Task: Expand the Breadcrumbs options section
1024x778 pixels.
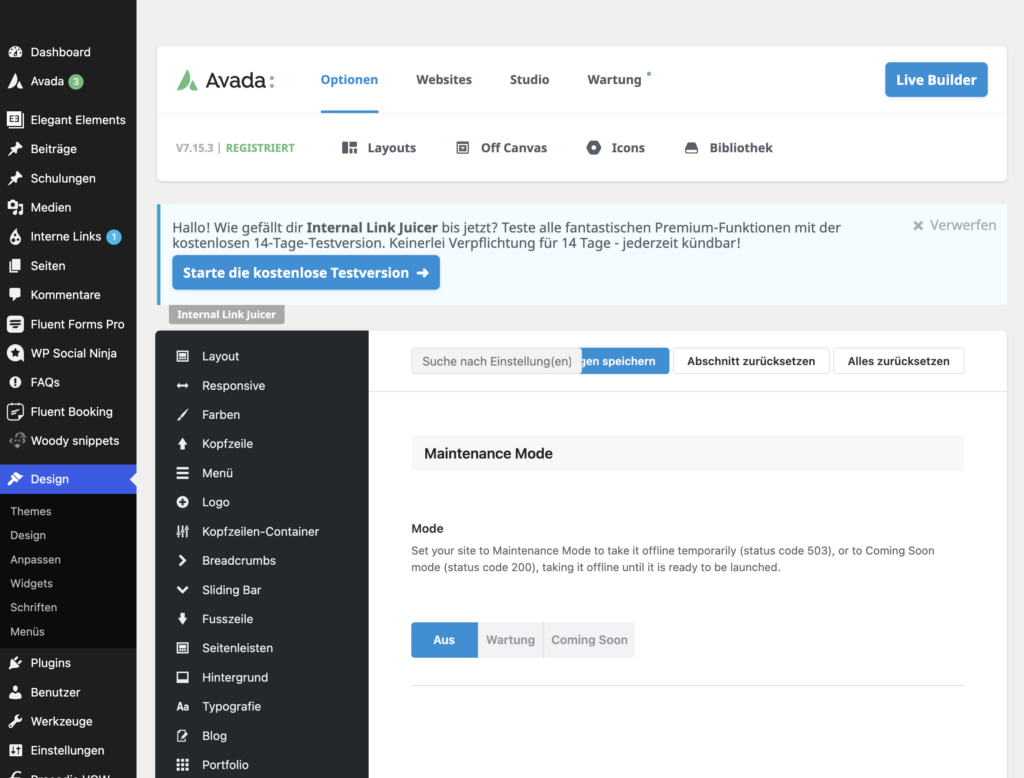Action: click(262, 560)
